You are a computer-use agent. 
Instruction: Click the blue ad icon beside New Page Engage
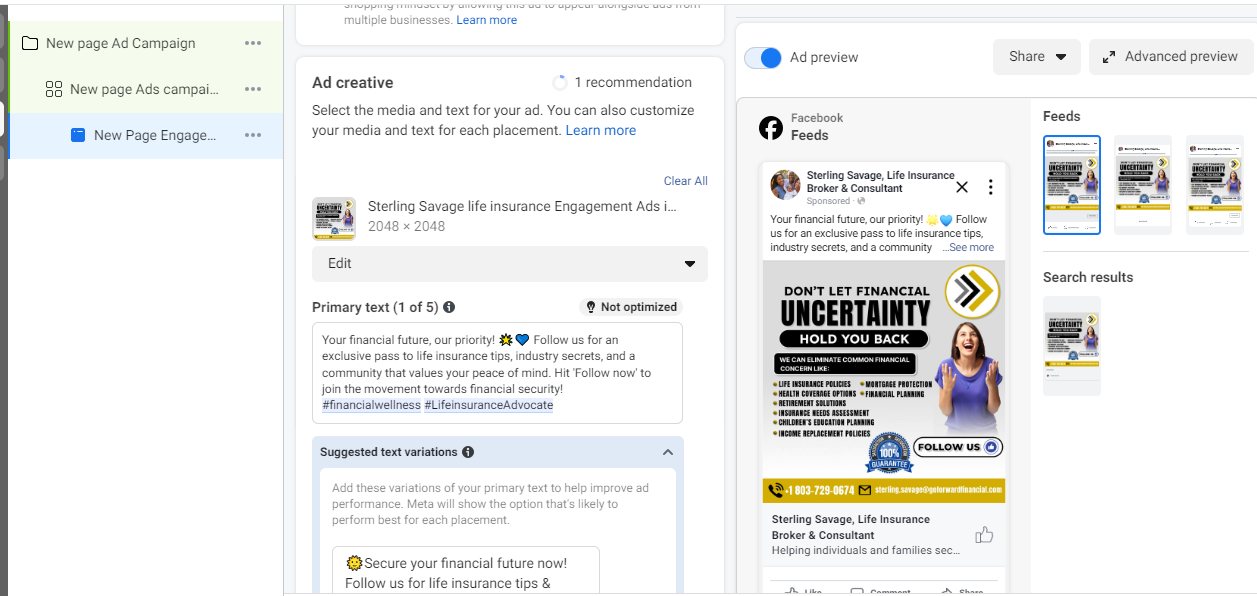point(78,135)
